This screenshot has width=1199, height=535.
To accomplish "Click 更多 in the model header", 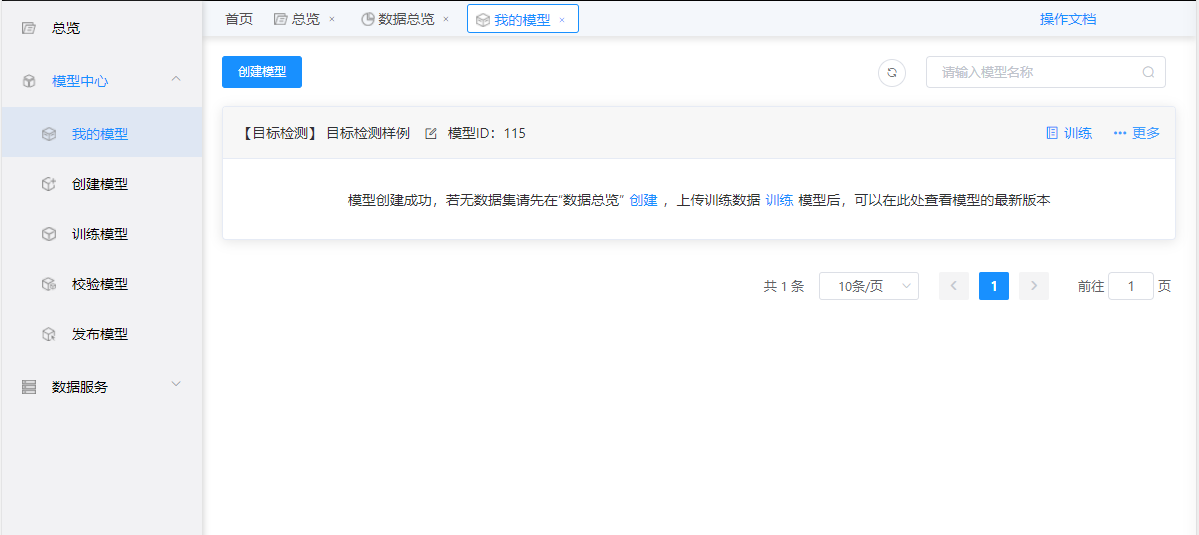I will click(1145, 134).
